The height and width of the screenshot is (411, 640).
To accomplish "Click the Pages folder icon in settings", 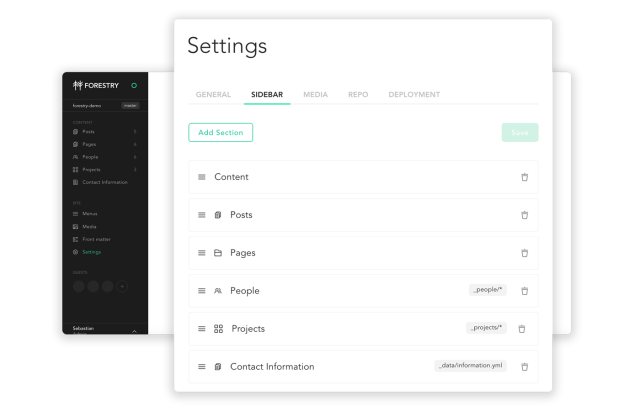I will click(218, 253).
